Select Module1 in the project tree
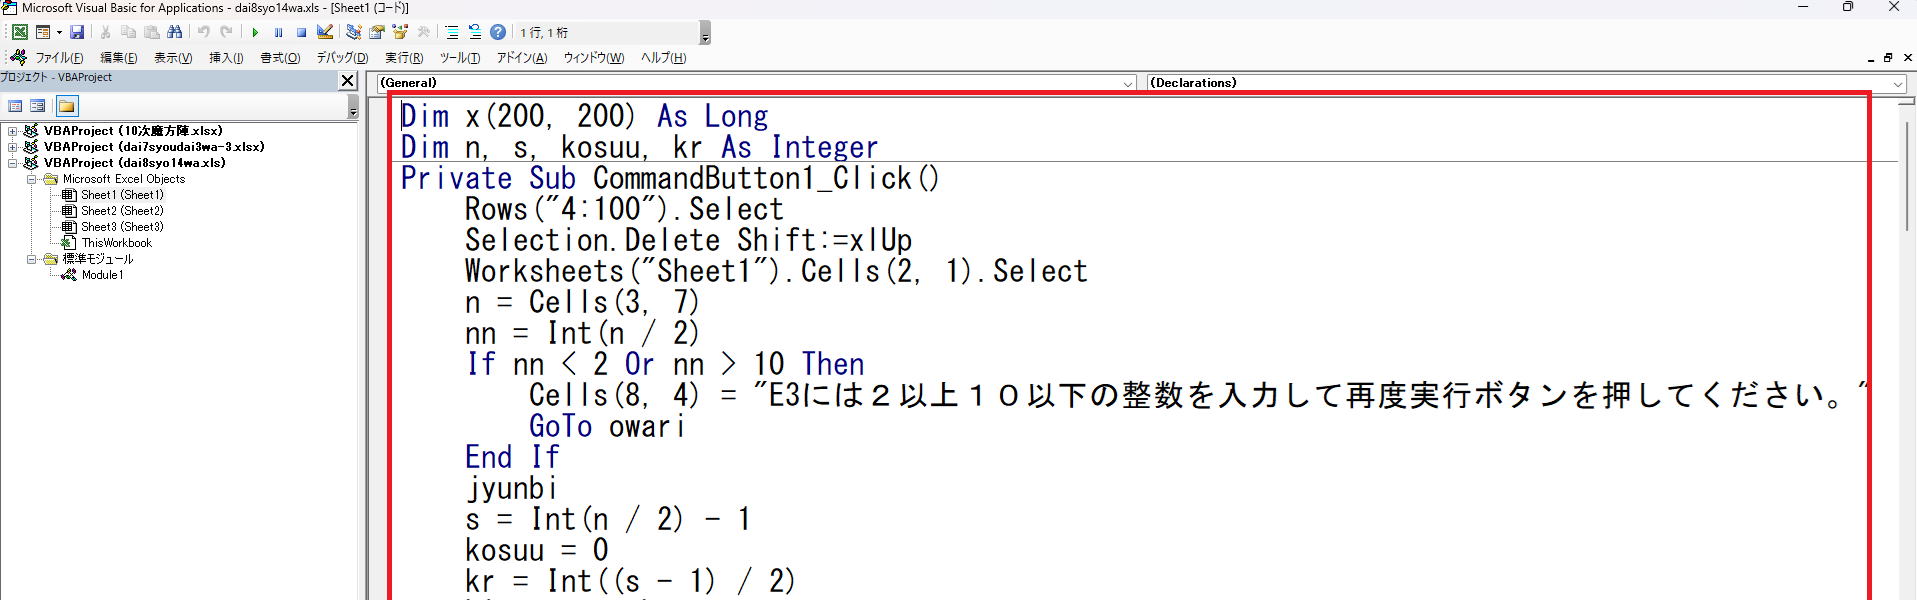 click(102, 275)
